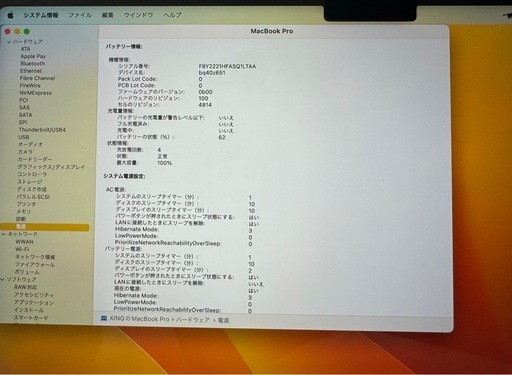Select グラフィックス/ディスプレイ in the sidebar

(51, 167)
